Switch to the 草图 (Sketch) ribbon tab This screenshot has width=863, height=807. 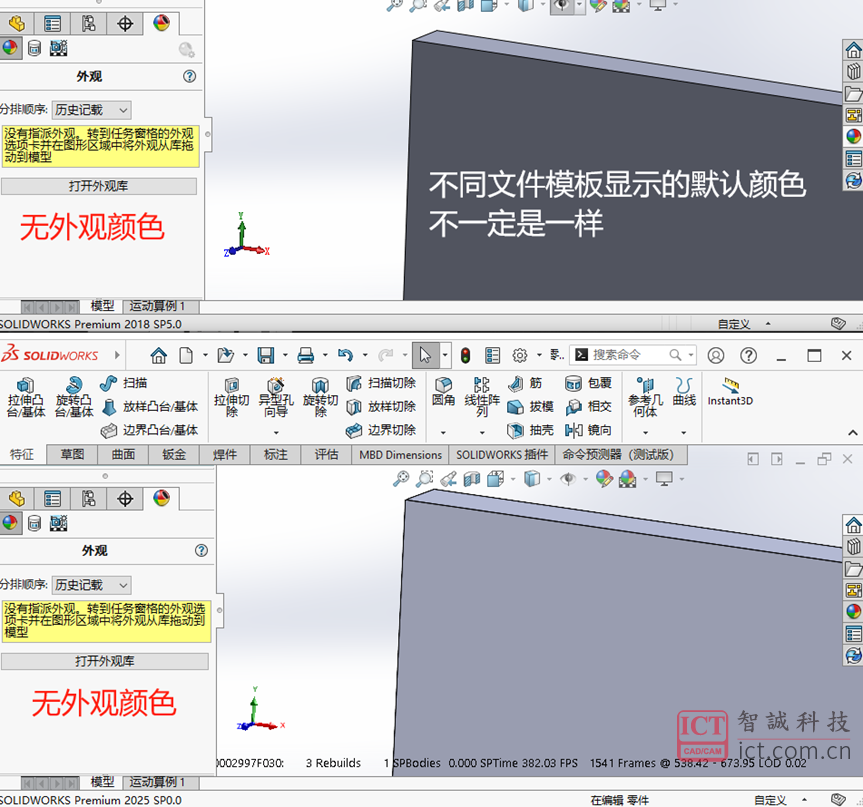pos(72,455)
